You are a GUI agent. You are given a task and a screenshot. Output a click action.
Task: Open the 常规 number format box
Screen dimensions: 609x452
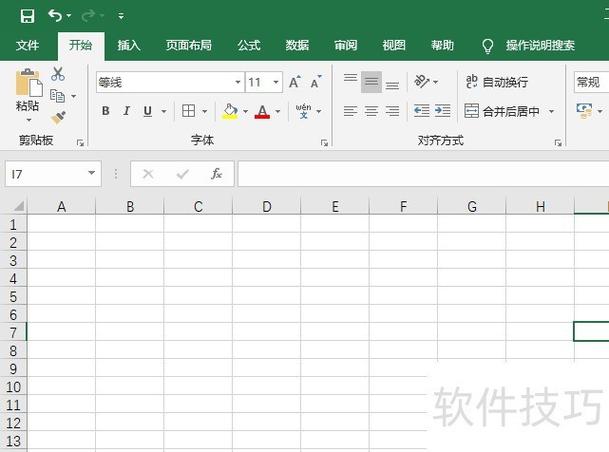[591, 82]
